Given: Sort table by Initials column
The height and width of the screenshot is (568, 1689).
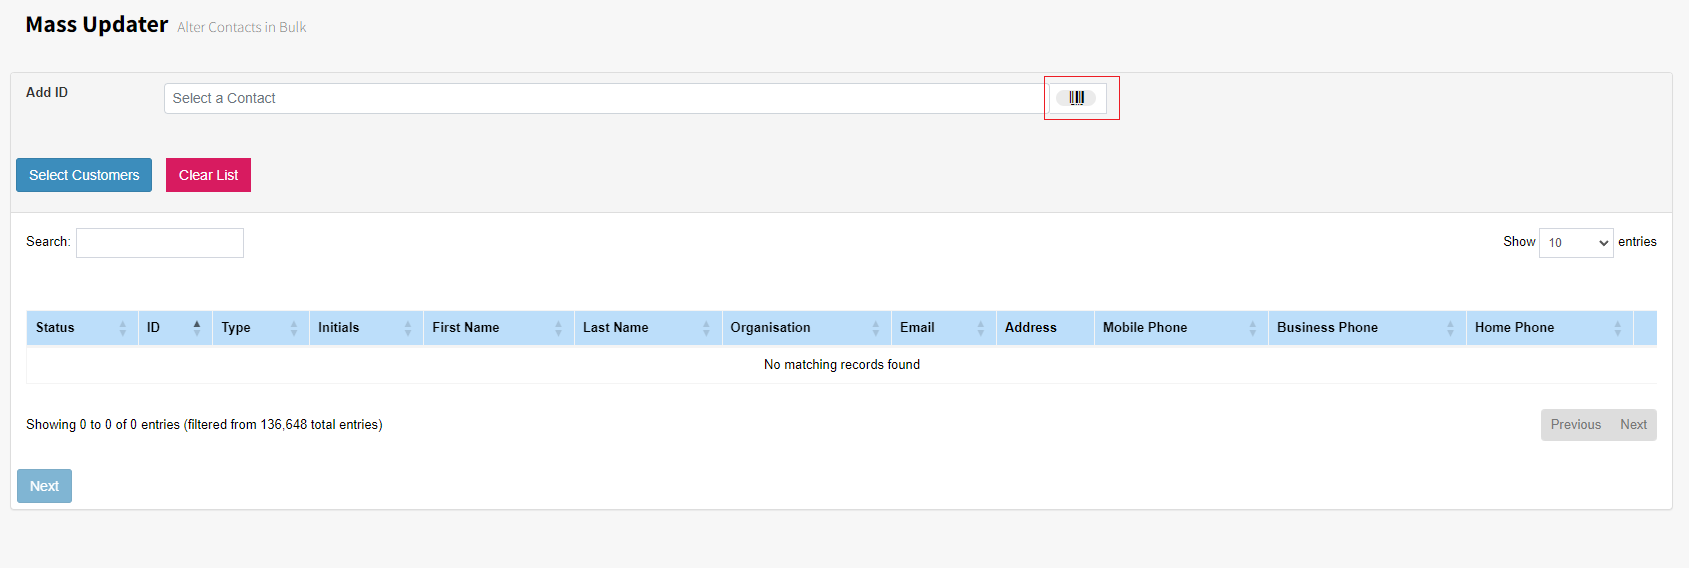Looking at the screenshot, I should click(x=366, y=328).
